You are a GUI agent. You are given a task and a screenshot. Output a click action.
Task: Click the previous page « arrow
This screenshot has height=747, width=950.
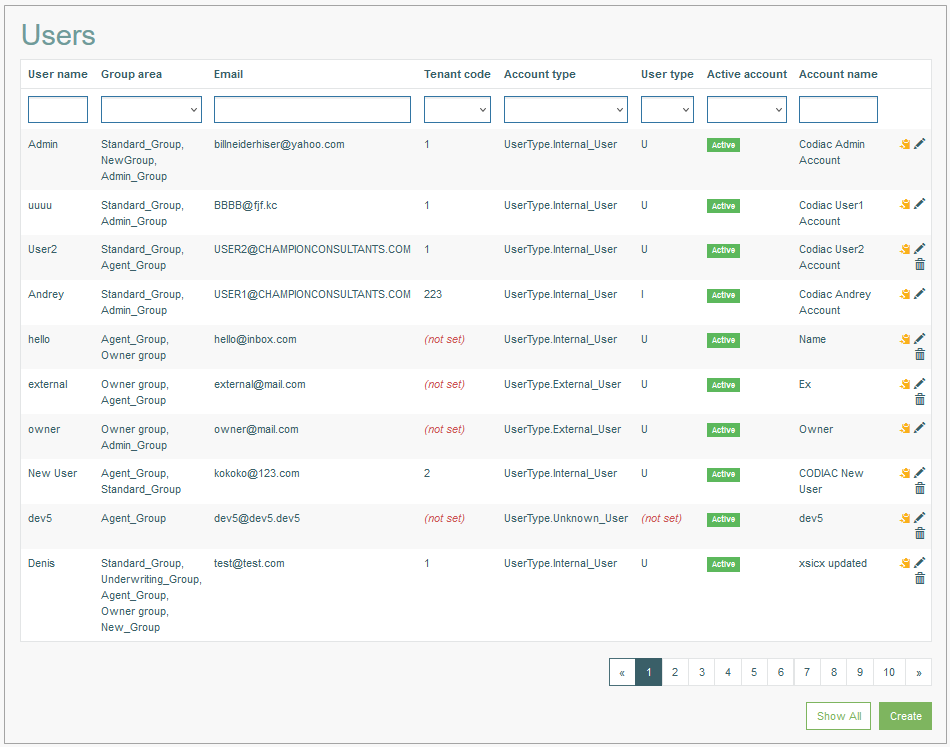(x=622, y=672)
